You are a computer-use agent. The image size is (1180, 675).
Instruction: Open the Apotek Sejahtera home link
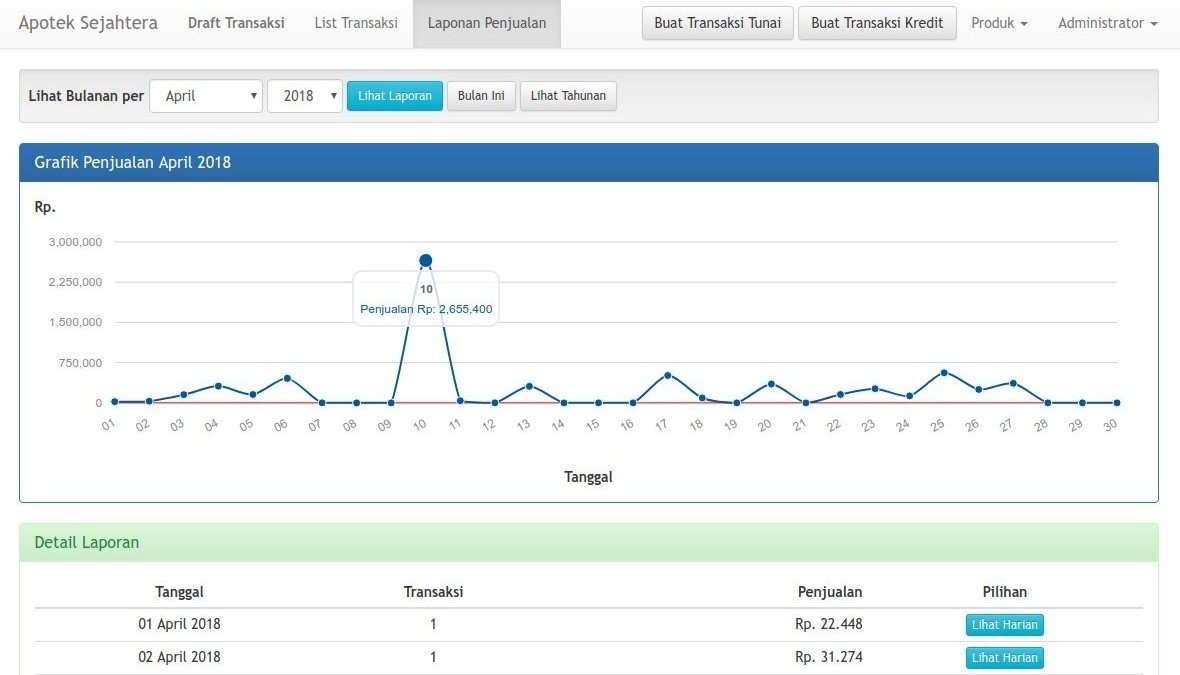88,23
